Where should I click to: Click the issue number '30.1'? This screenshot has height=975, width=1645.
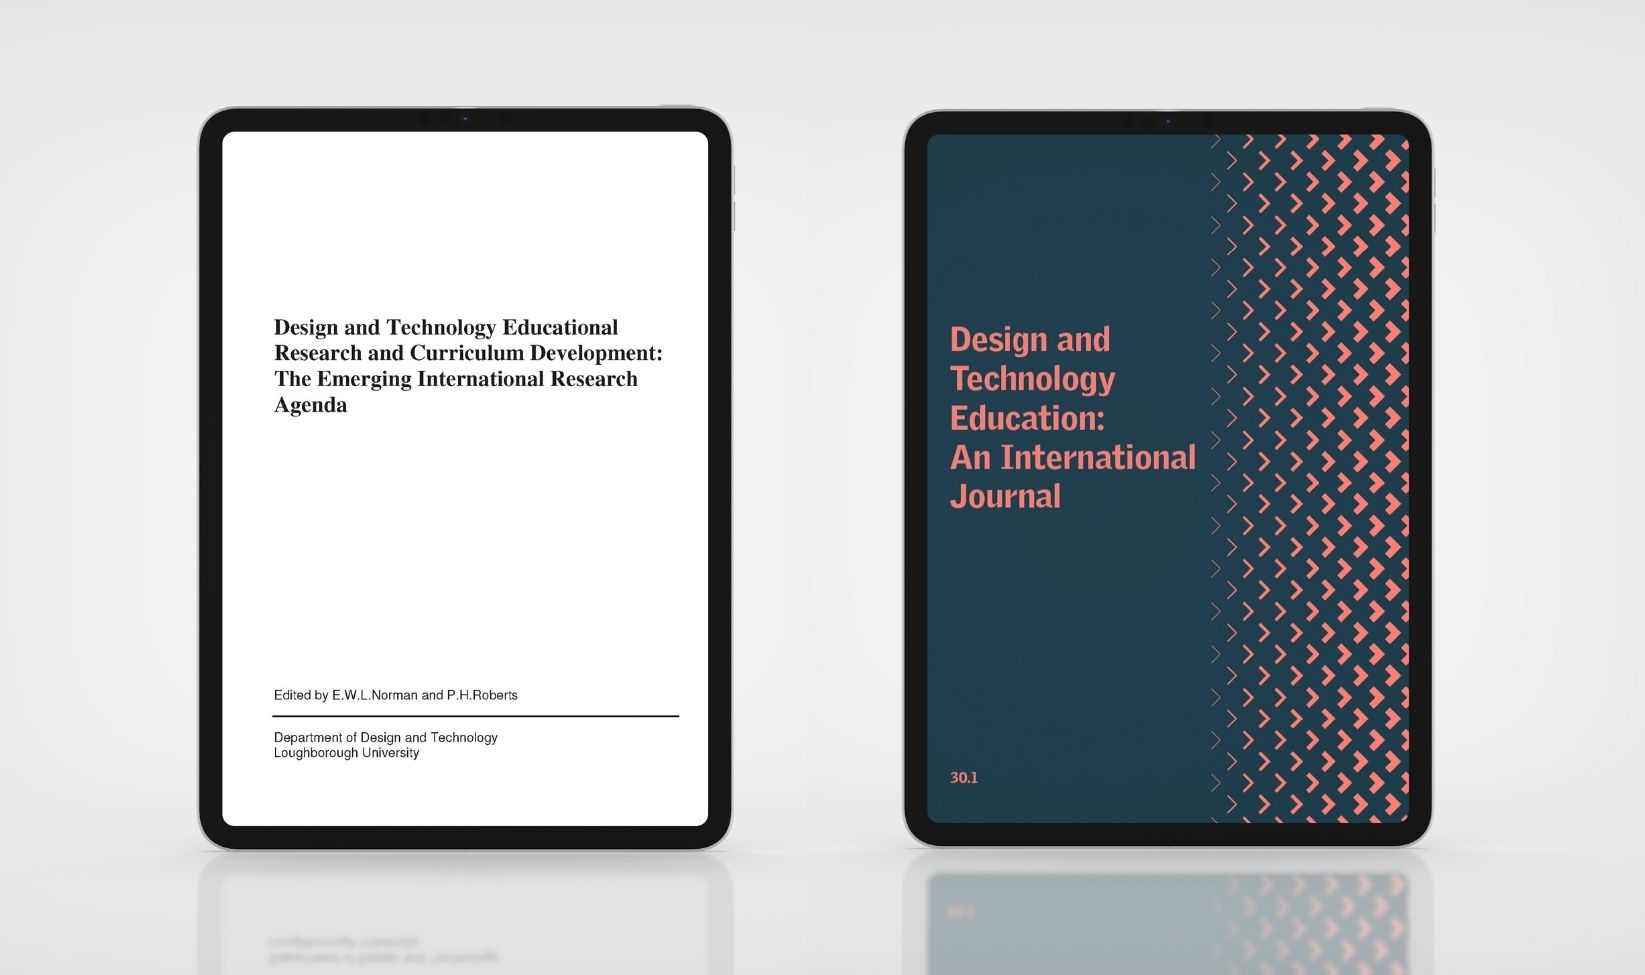(964, 778)
